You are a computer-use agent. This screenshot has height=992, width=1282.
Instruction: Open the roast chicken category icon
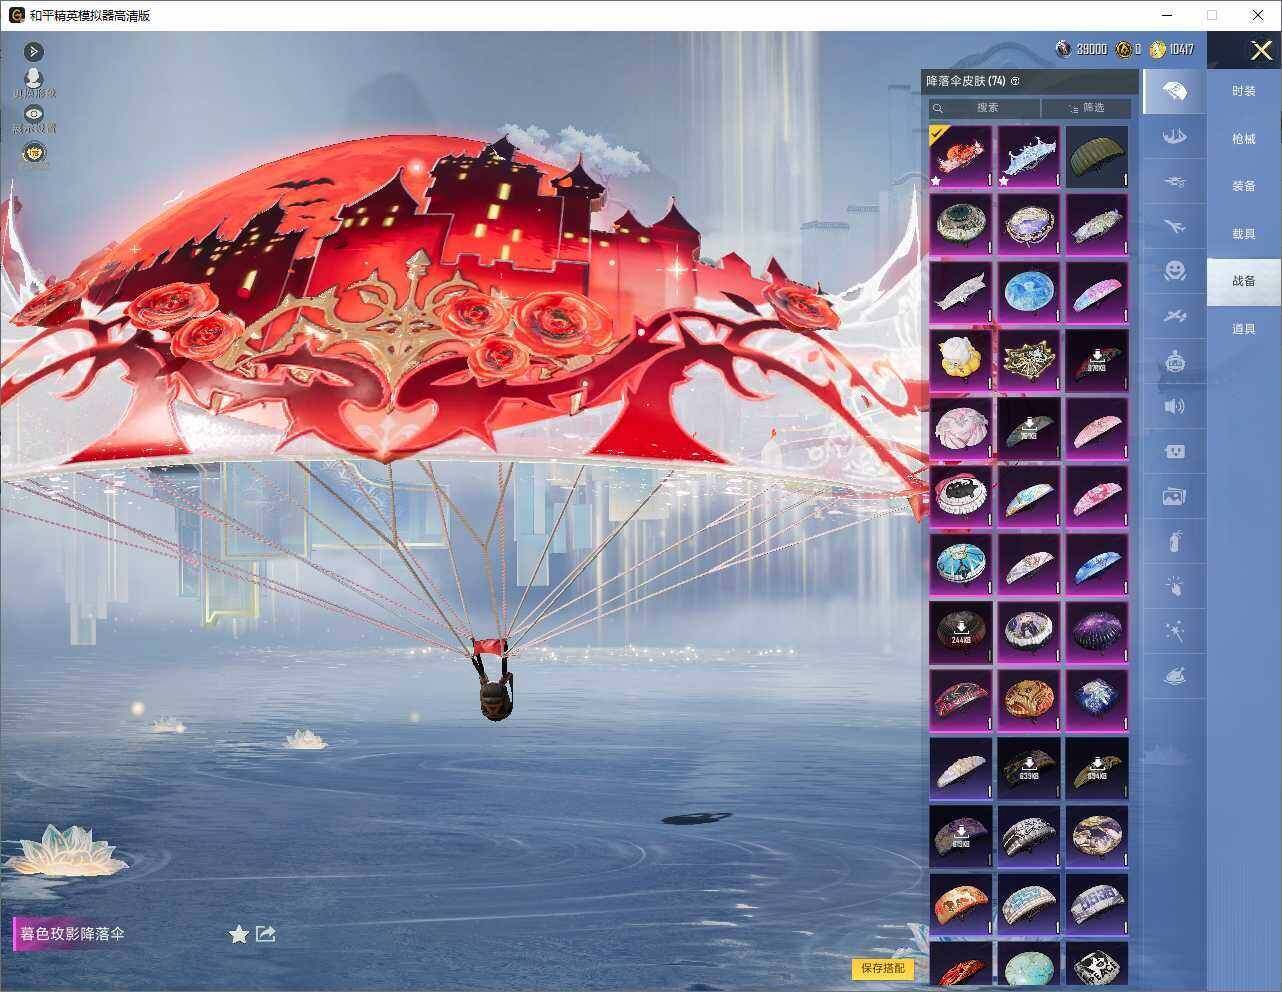tap(1175, 676)
